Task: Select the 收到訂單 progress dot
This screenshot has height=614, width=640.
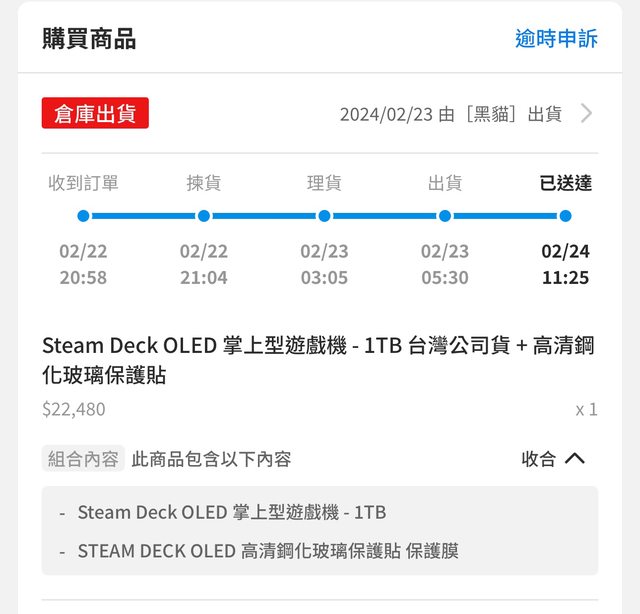Action: (83, 216)
